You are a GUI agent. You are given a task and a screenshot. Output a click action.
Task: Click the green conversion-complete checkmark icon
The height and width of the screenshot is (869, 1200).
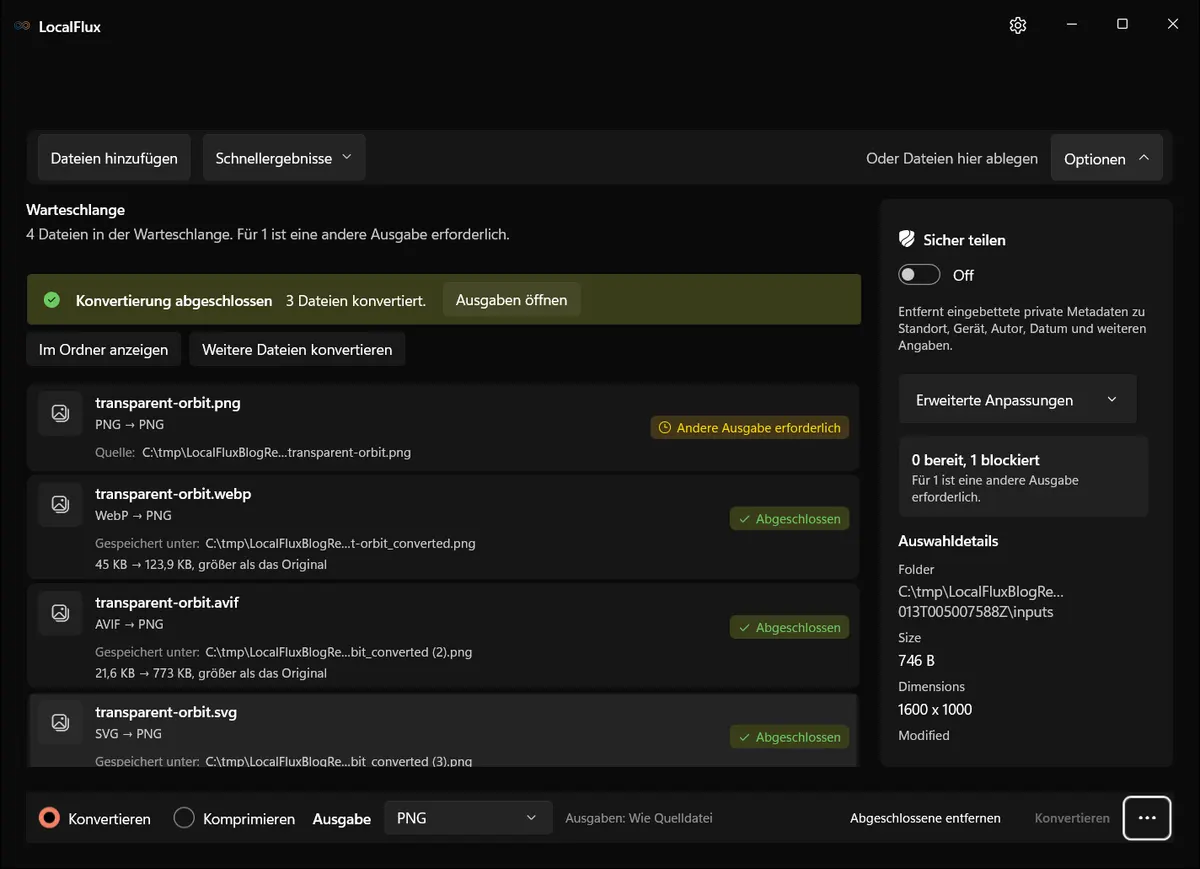(x=52, y=300)
